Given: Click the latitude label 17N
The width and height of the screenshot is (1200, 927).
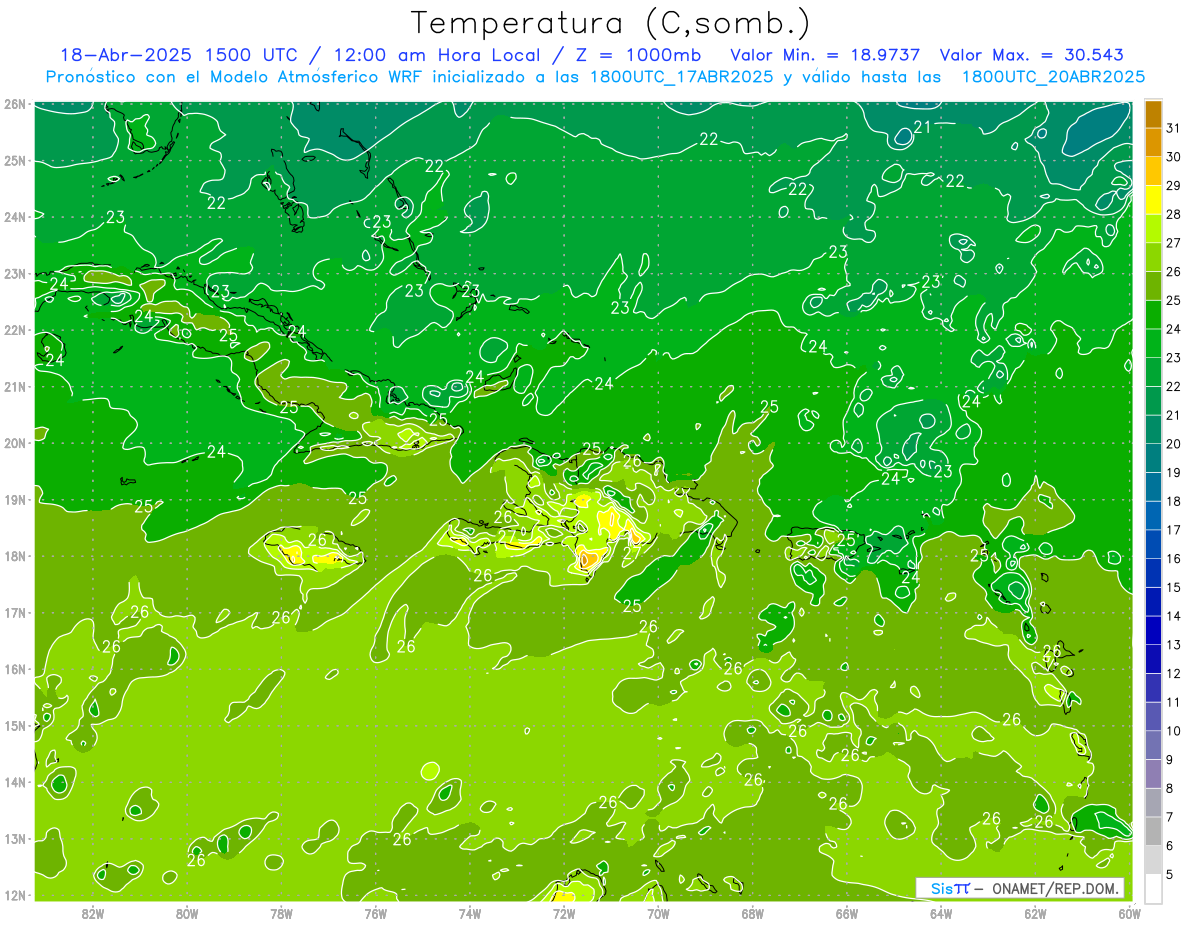Looking at the screenshot, I should [x=15, y=612].
